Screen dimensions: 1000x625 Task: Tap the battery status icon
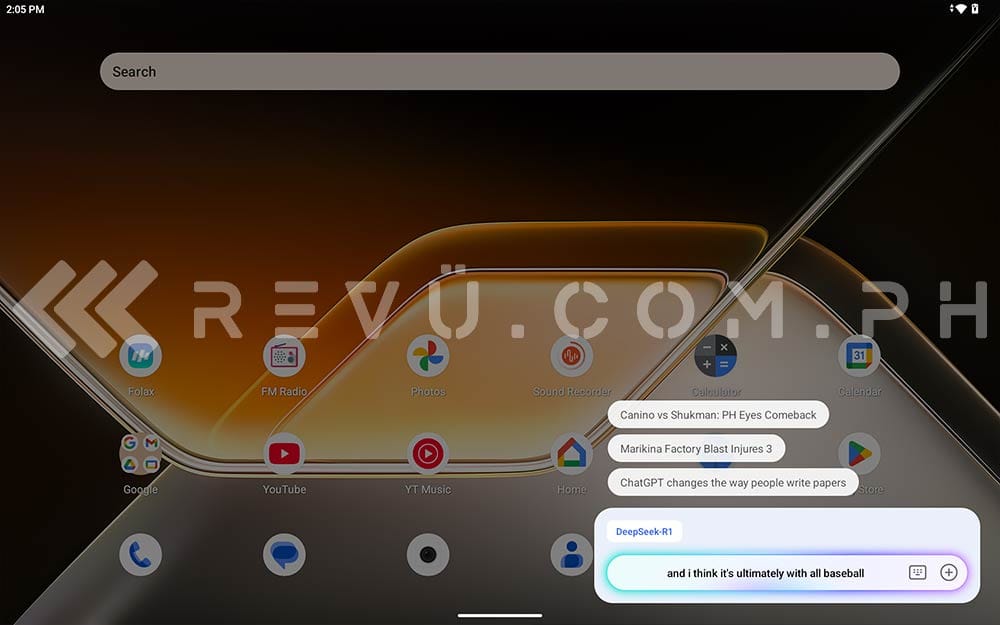tap(974, 9)
